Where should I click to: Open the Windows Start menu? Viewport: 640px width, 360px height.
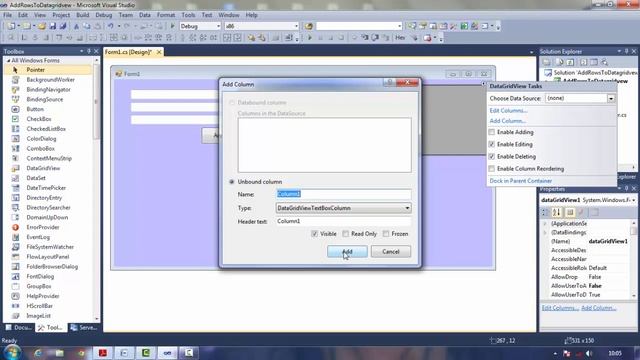12,353
